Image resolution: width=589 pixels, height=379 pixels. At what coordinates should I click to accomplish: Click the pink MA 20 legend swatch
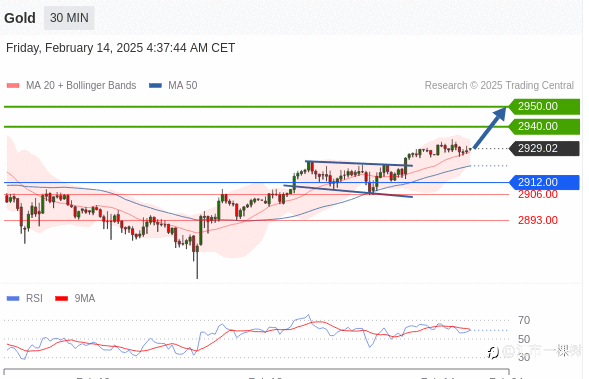(13, 86)
